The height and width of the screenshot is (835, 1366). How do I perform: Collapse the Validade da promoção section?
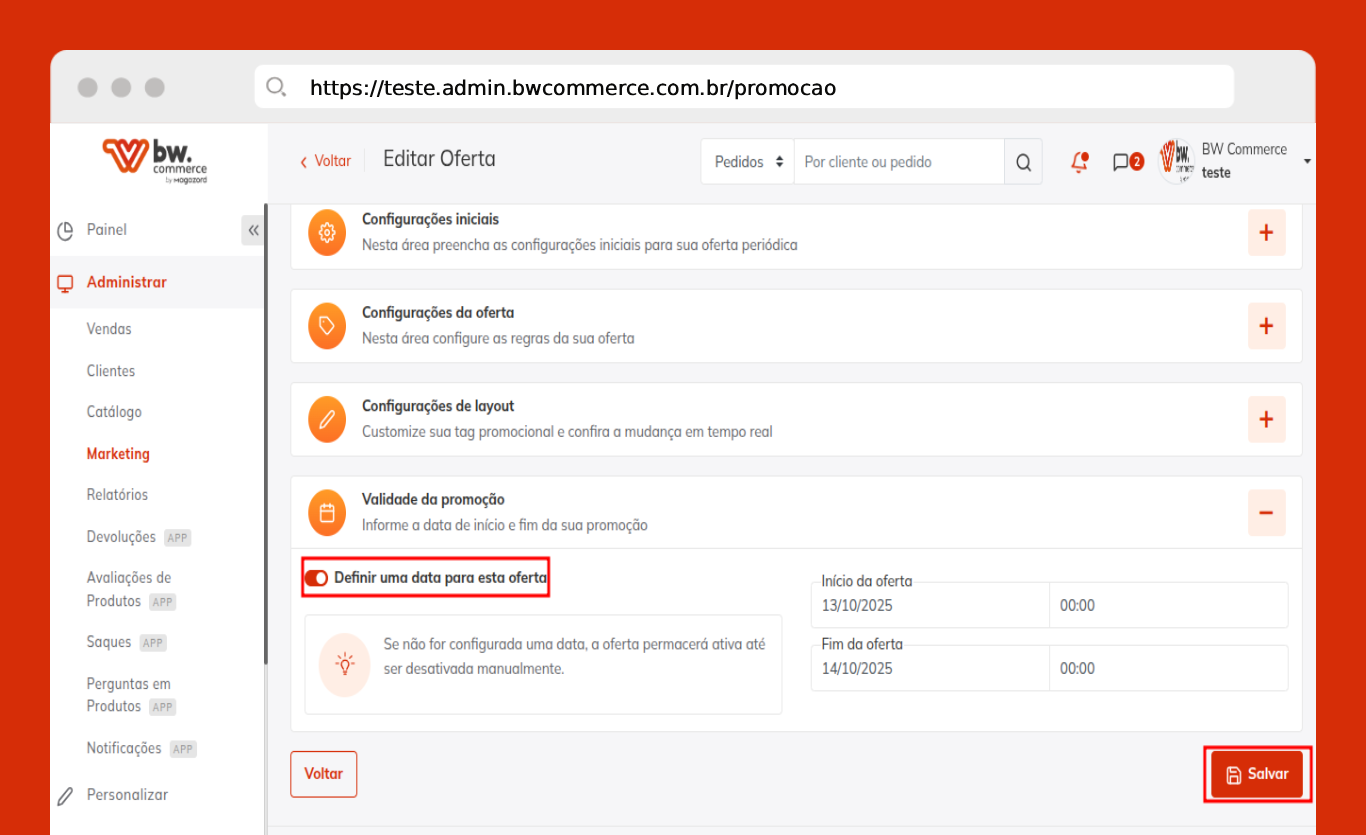1266,512
